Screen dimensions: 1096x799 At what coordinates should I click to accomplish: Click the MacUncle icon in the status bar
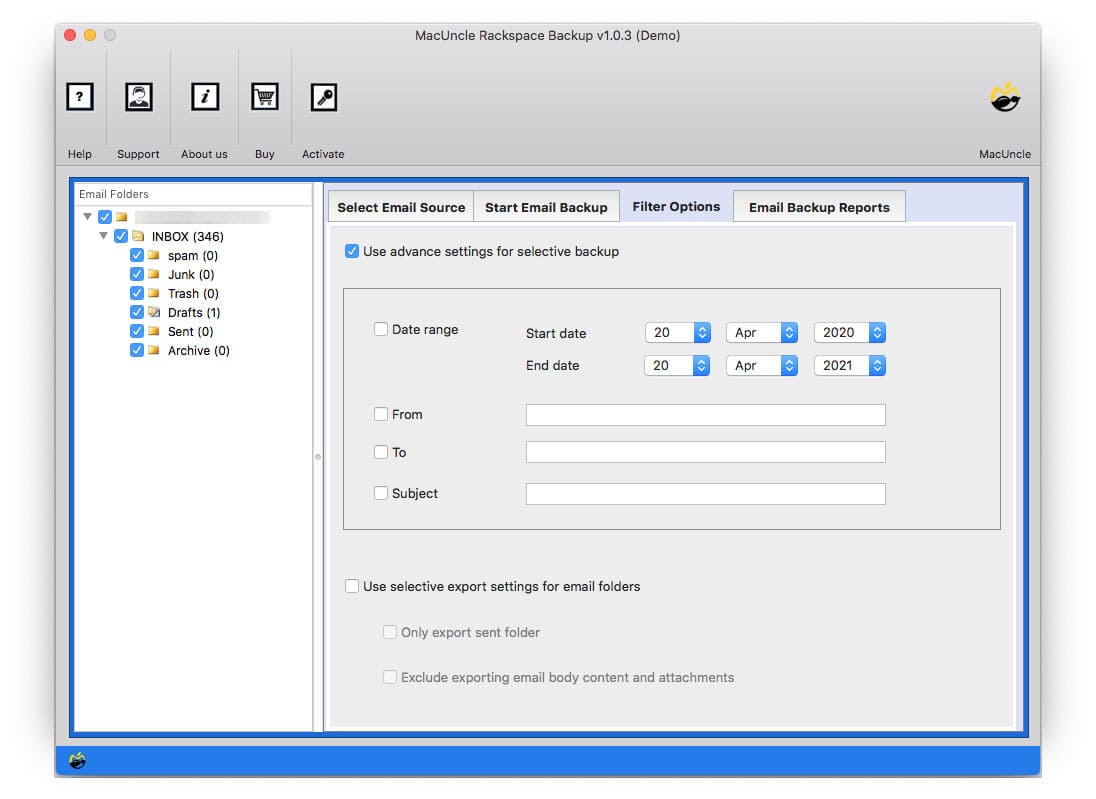[77, 760]
